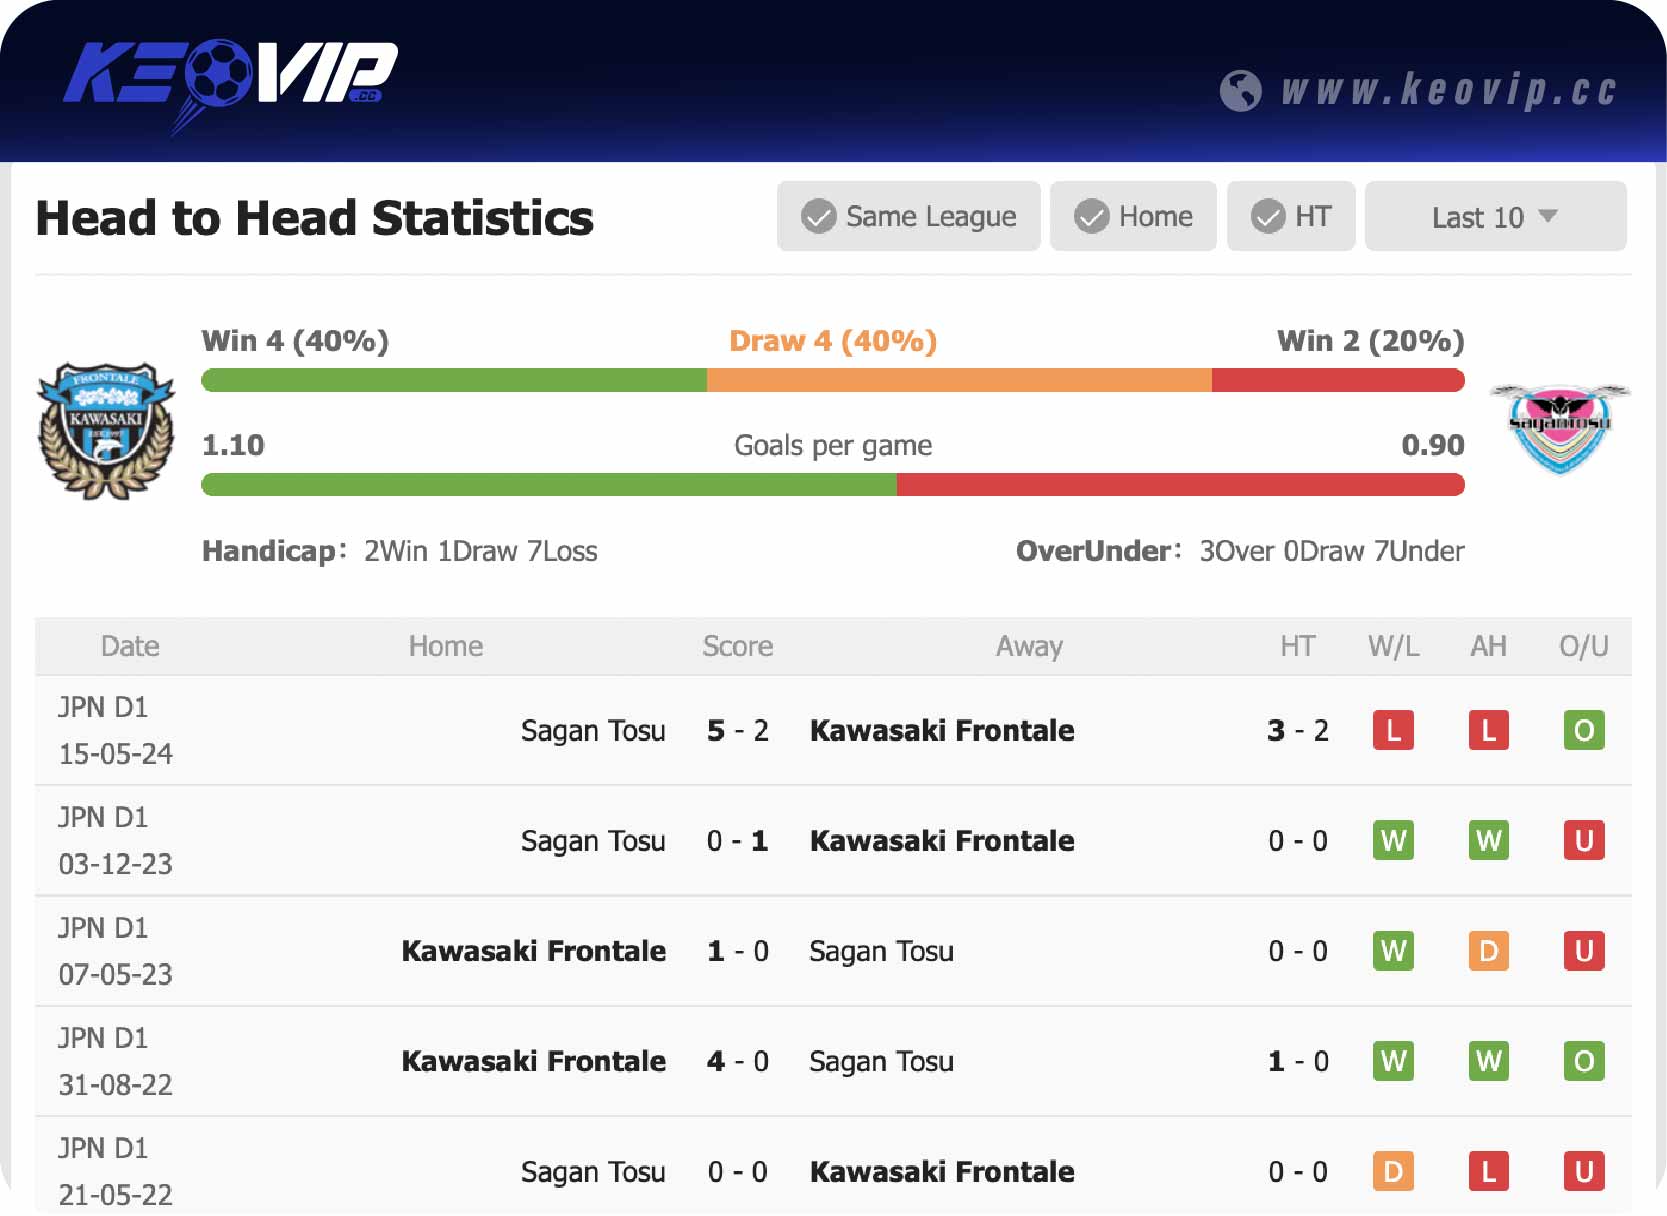Click orange D result badge for 21-05-22
The width and height of the screenshot is (1667, 1216).
(1393, 1171)
